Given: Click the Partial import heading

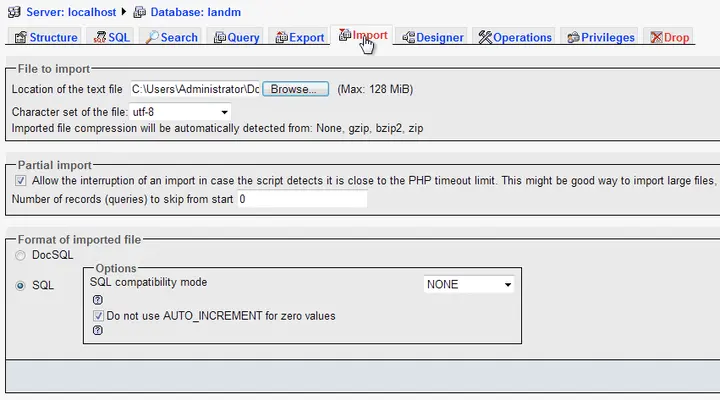Looking at the screenshot, I should point(55,165).
